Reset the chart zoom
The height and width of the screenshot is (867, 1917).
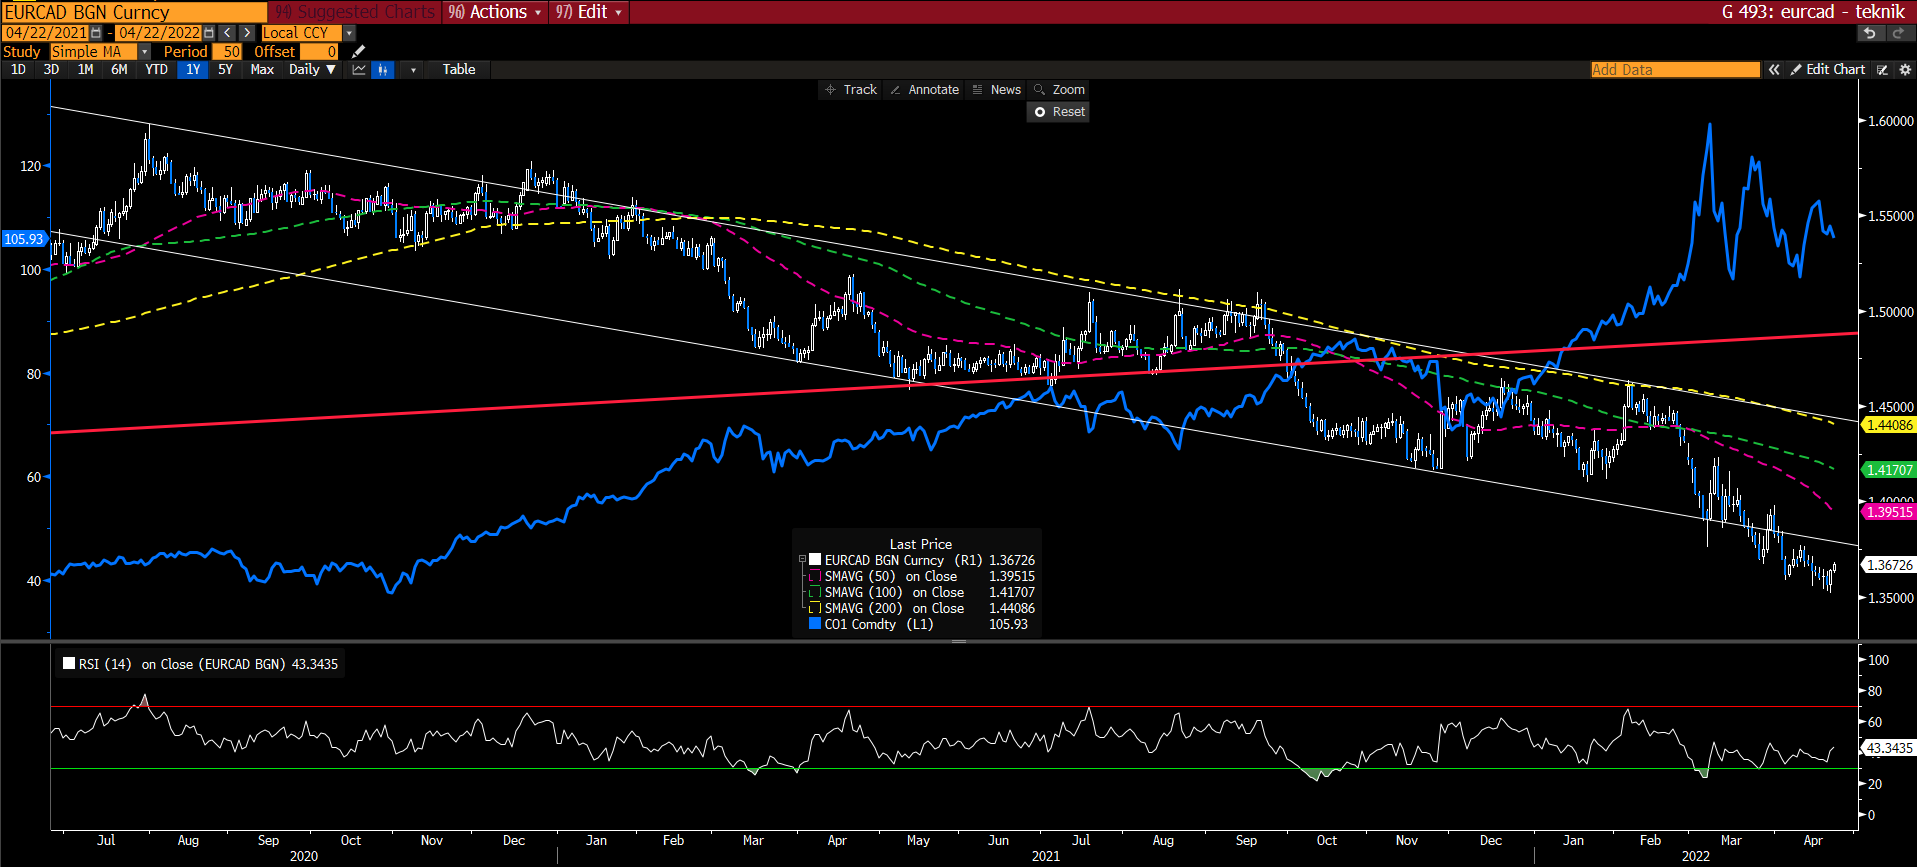tap(1058, 112)
